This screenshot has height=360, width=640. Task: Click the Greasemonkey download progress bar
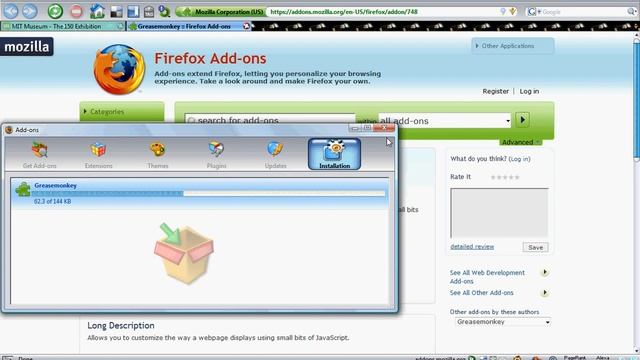point(209,193)
